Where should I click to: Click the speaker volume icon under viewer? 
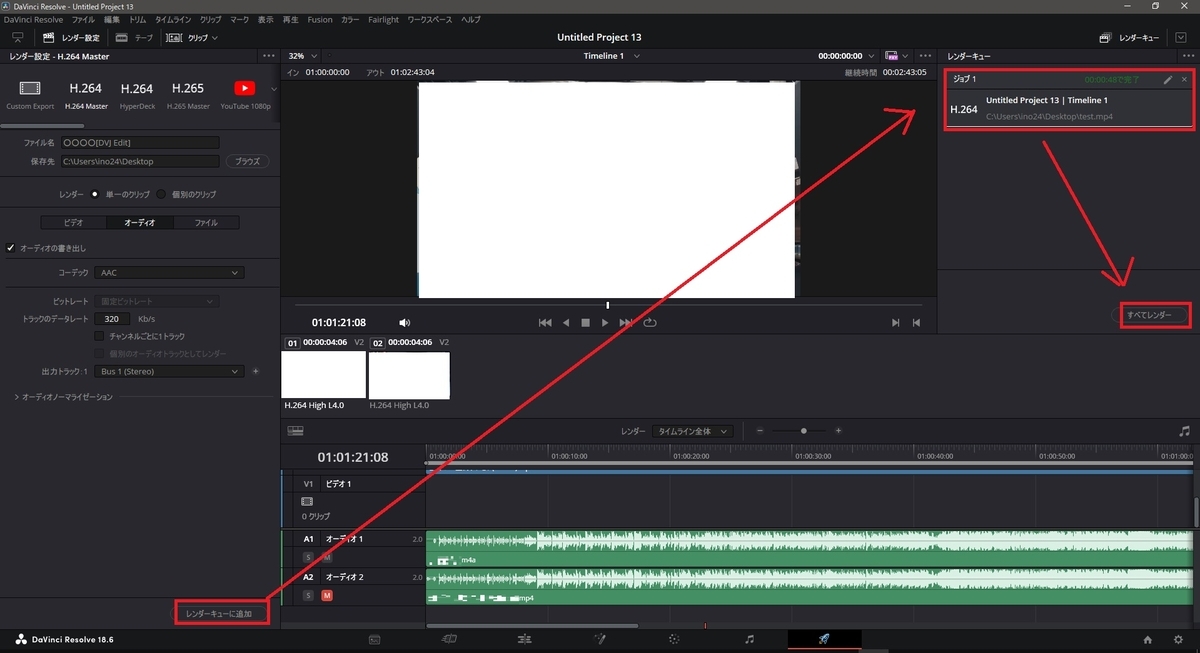[405, 323]
